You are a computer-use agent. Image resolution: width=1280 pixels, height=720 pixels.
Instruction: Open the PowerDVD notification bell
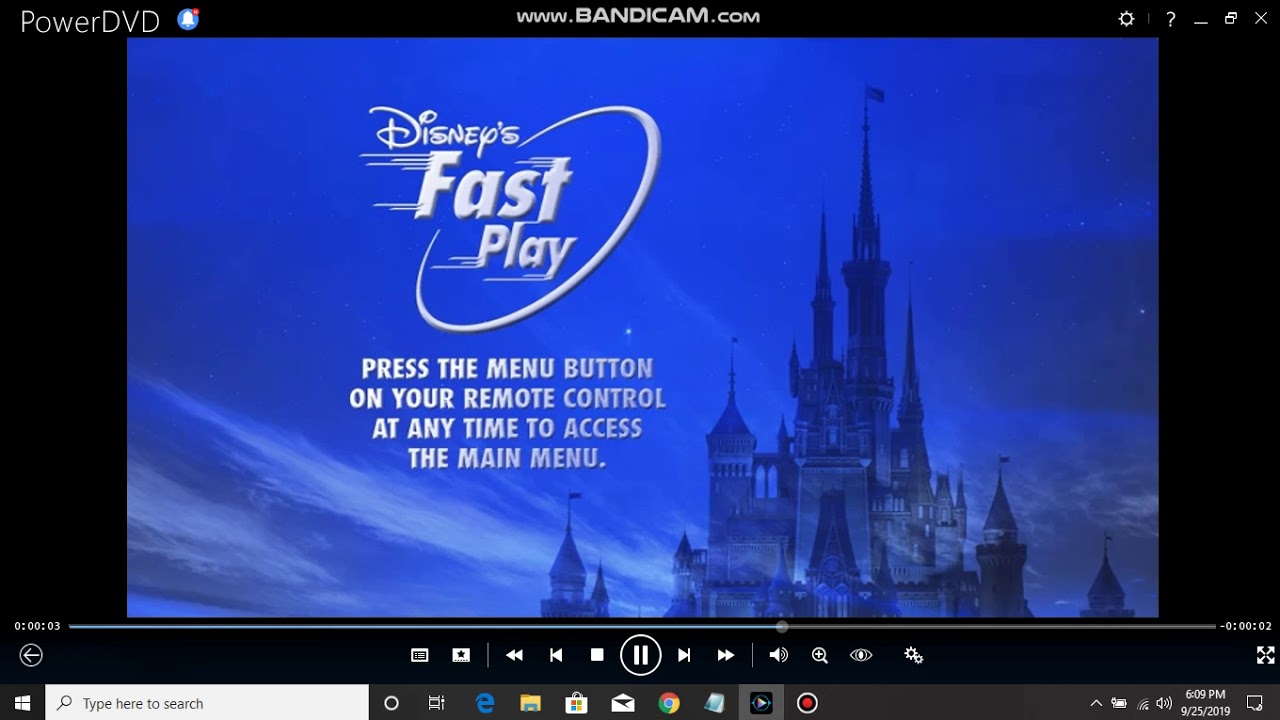click(188, 19)
